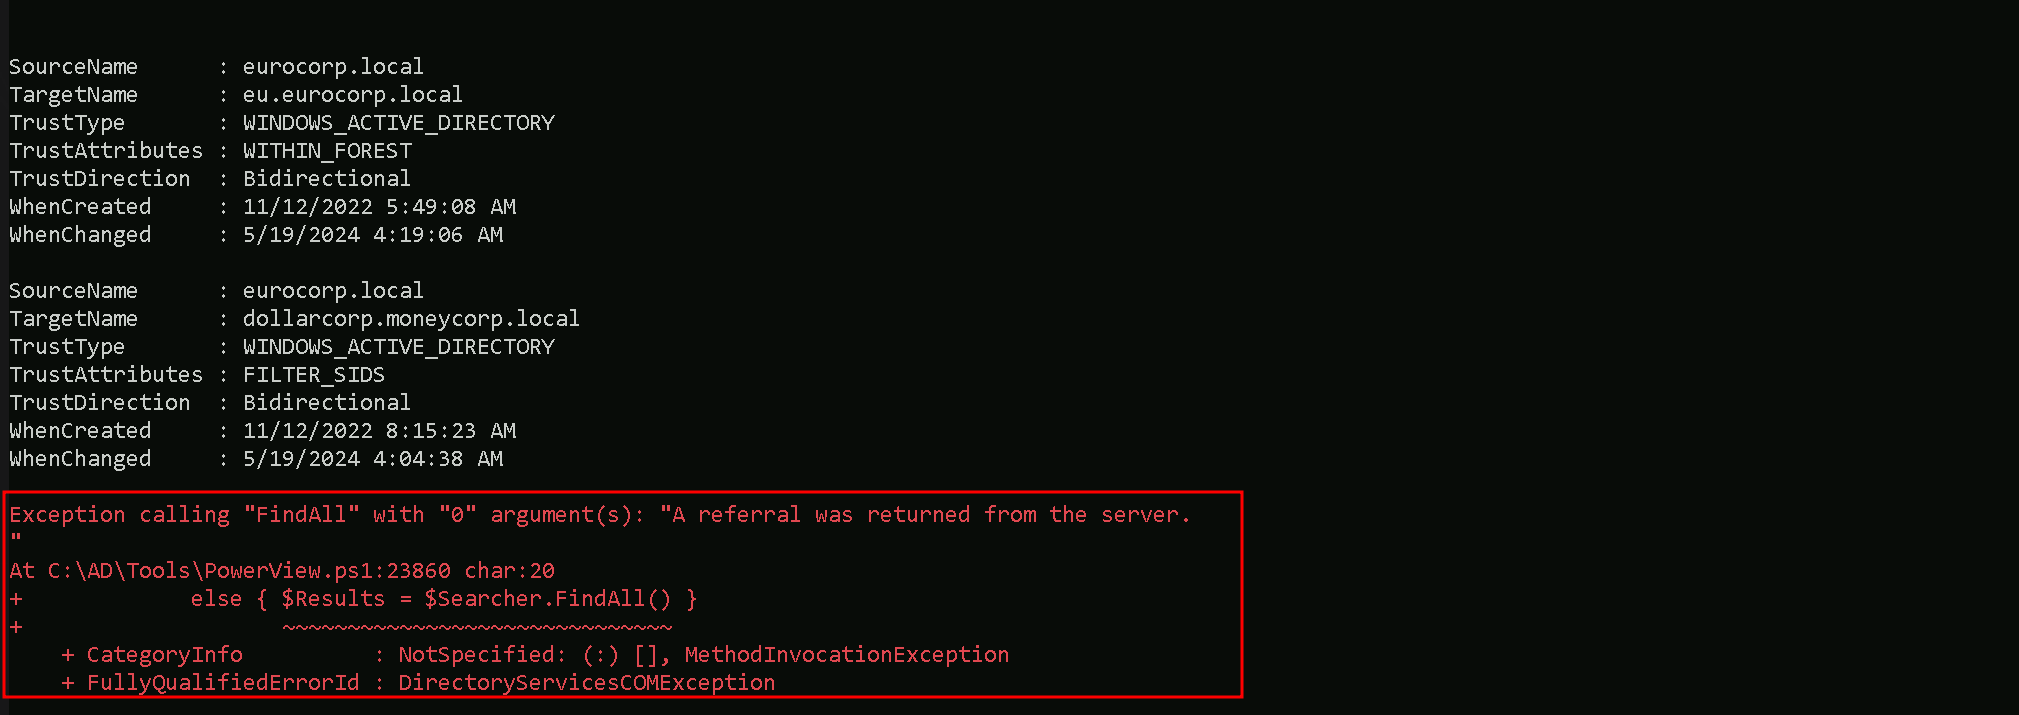This screenshot has height=715, width=2019.
Task: Click the tilde underline error marker
Action: coord(477,628)
